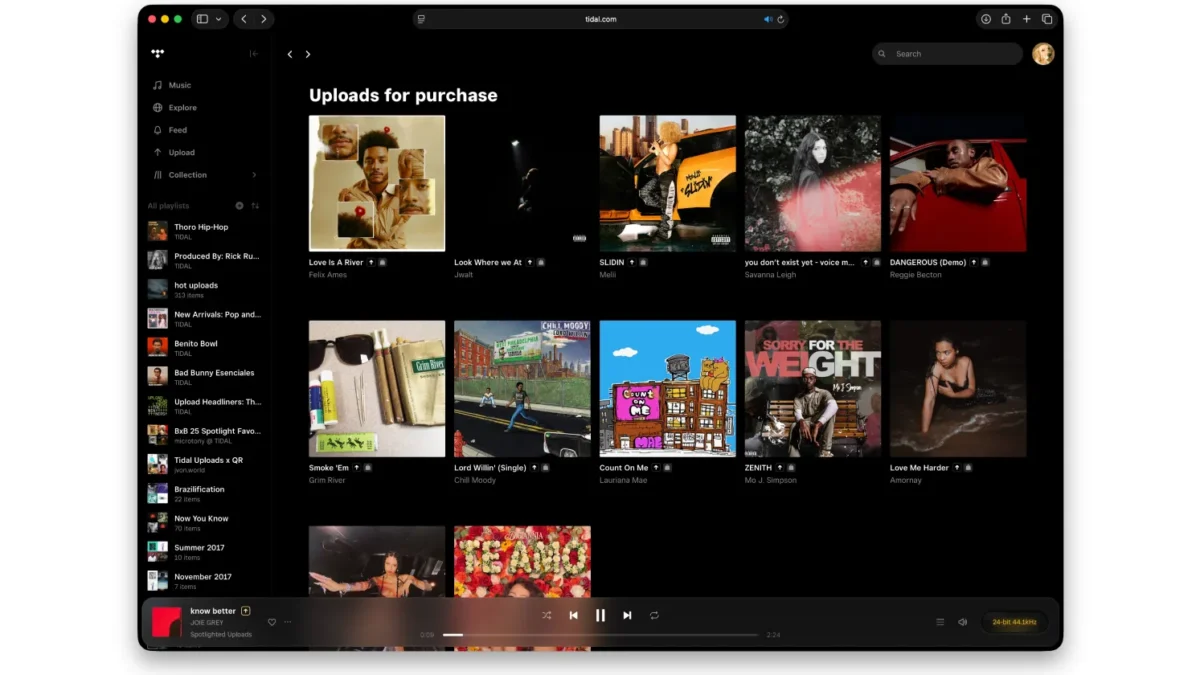Favorite the current track with the heart
This screenshot has width=1200, height=675.
[x=272, y=622]
